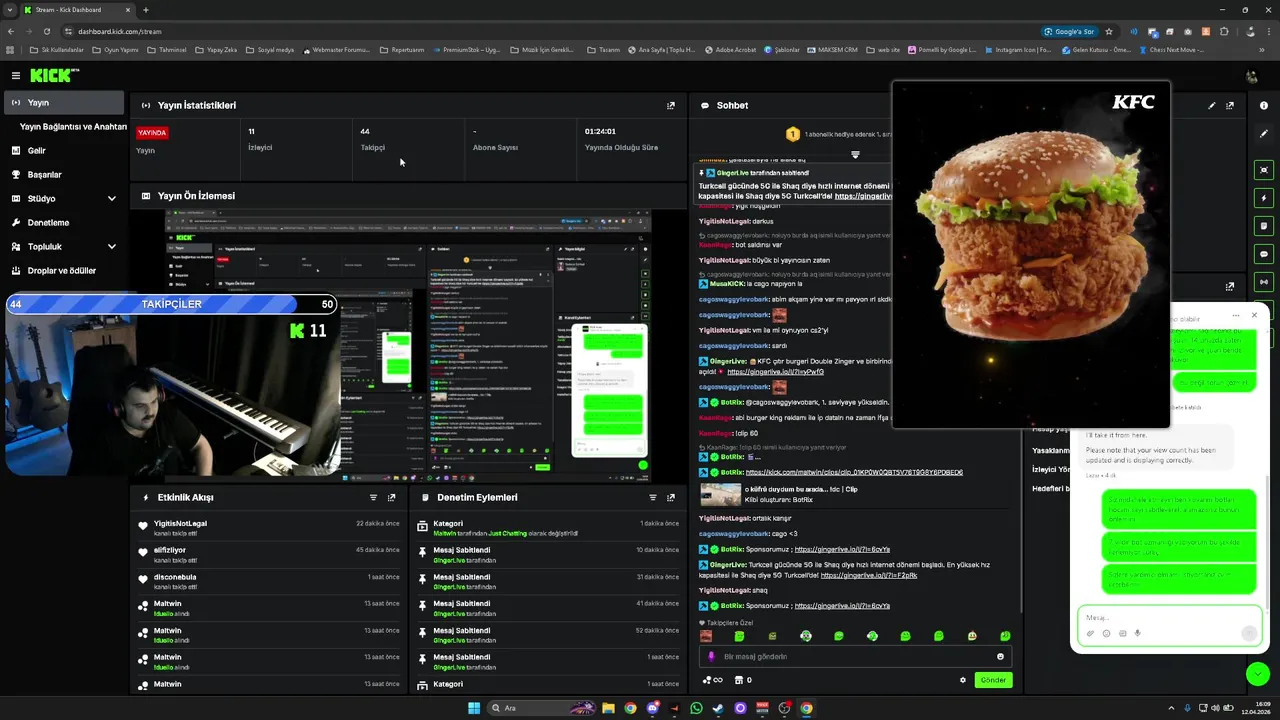Select Yayın in the dashboard sidebar

pyautogui.click(x=62, y=103)
